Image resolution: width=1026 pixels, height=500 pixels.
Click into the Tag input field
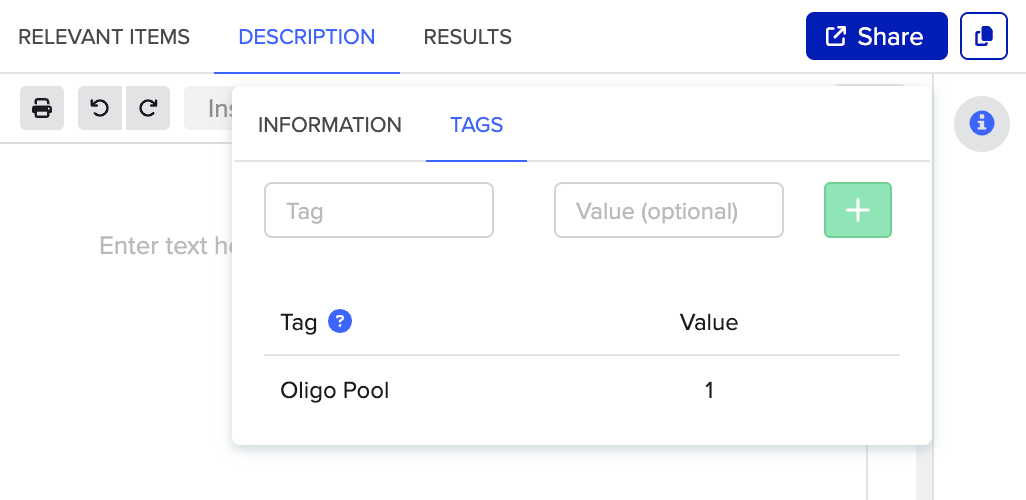pos(378,211)
